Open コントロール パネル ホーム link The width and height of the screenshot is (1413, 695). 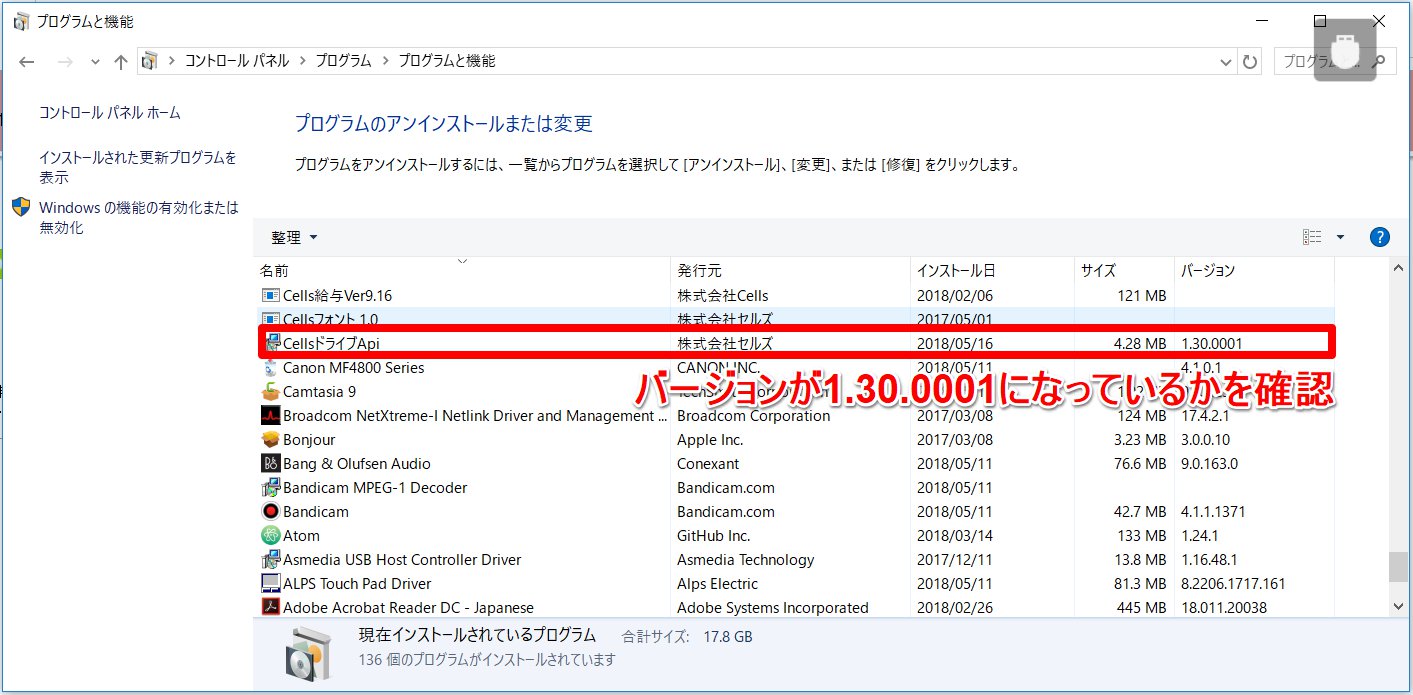tap(110, 113)
